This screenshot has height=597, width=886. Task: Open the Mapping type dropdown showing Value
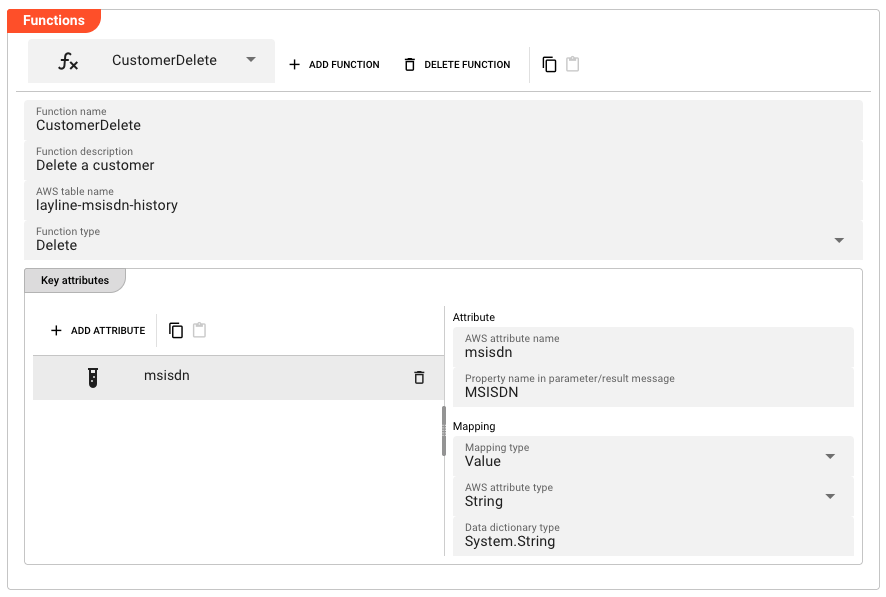point(830,456)
